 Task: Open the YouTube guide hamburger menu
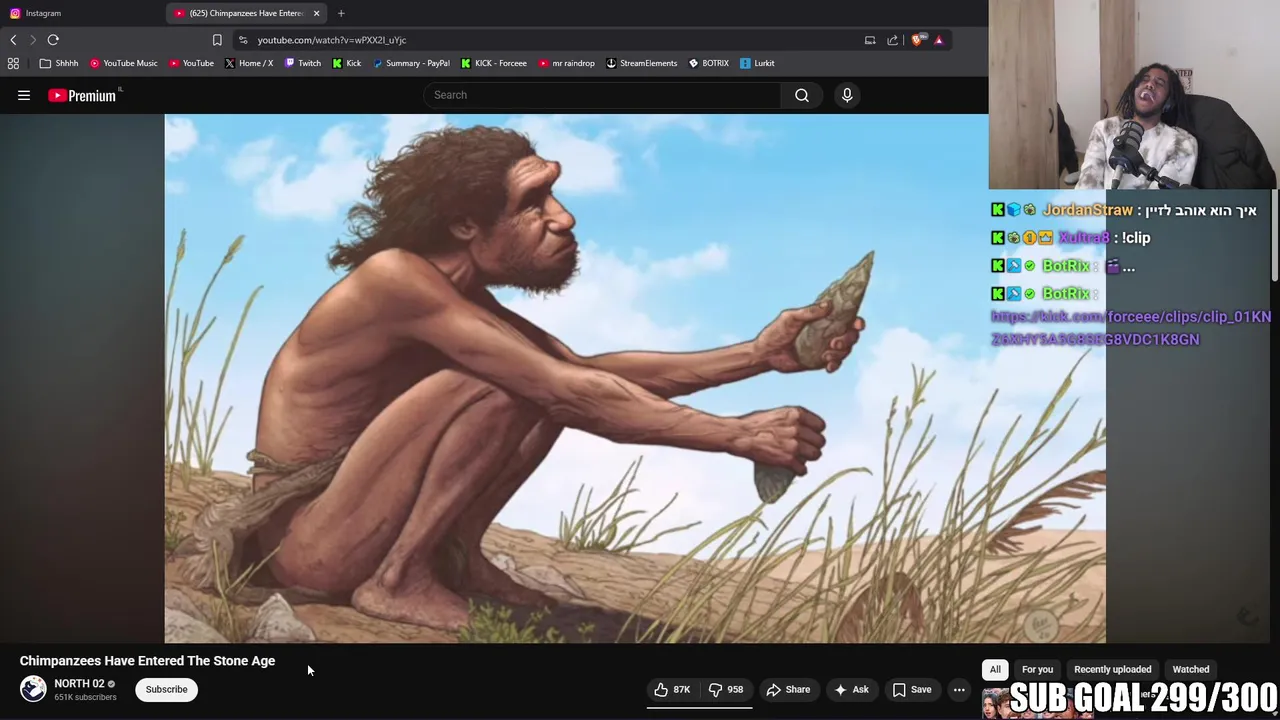[x=24, y=95]
